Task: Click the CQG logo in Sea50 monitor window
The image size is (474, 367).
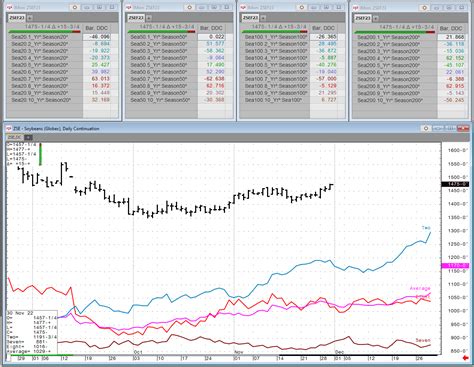Action: click(x=128, y=7)
